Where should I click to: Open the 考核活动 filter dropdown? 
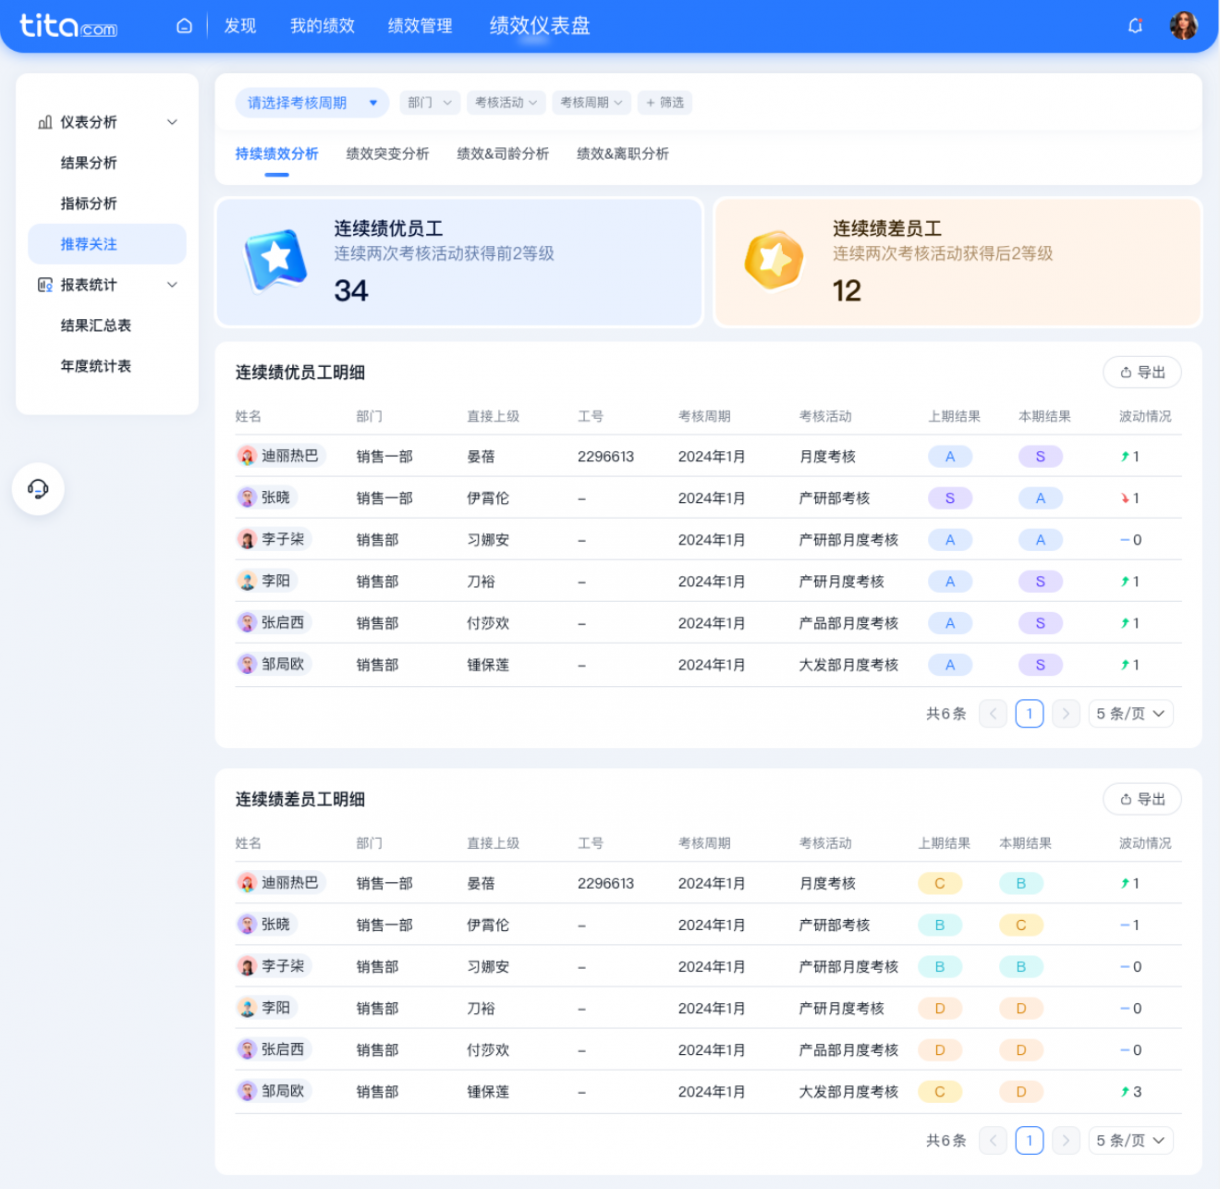pos(506,102)
